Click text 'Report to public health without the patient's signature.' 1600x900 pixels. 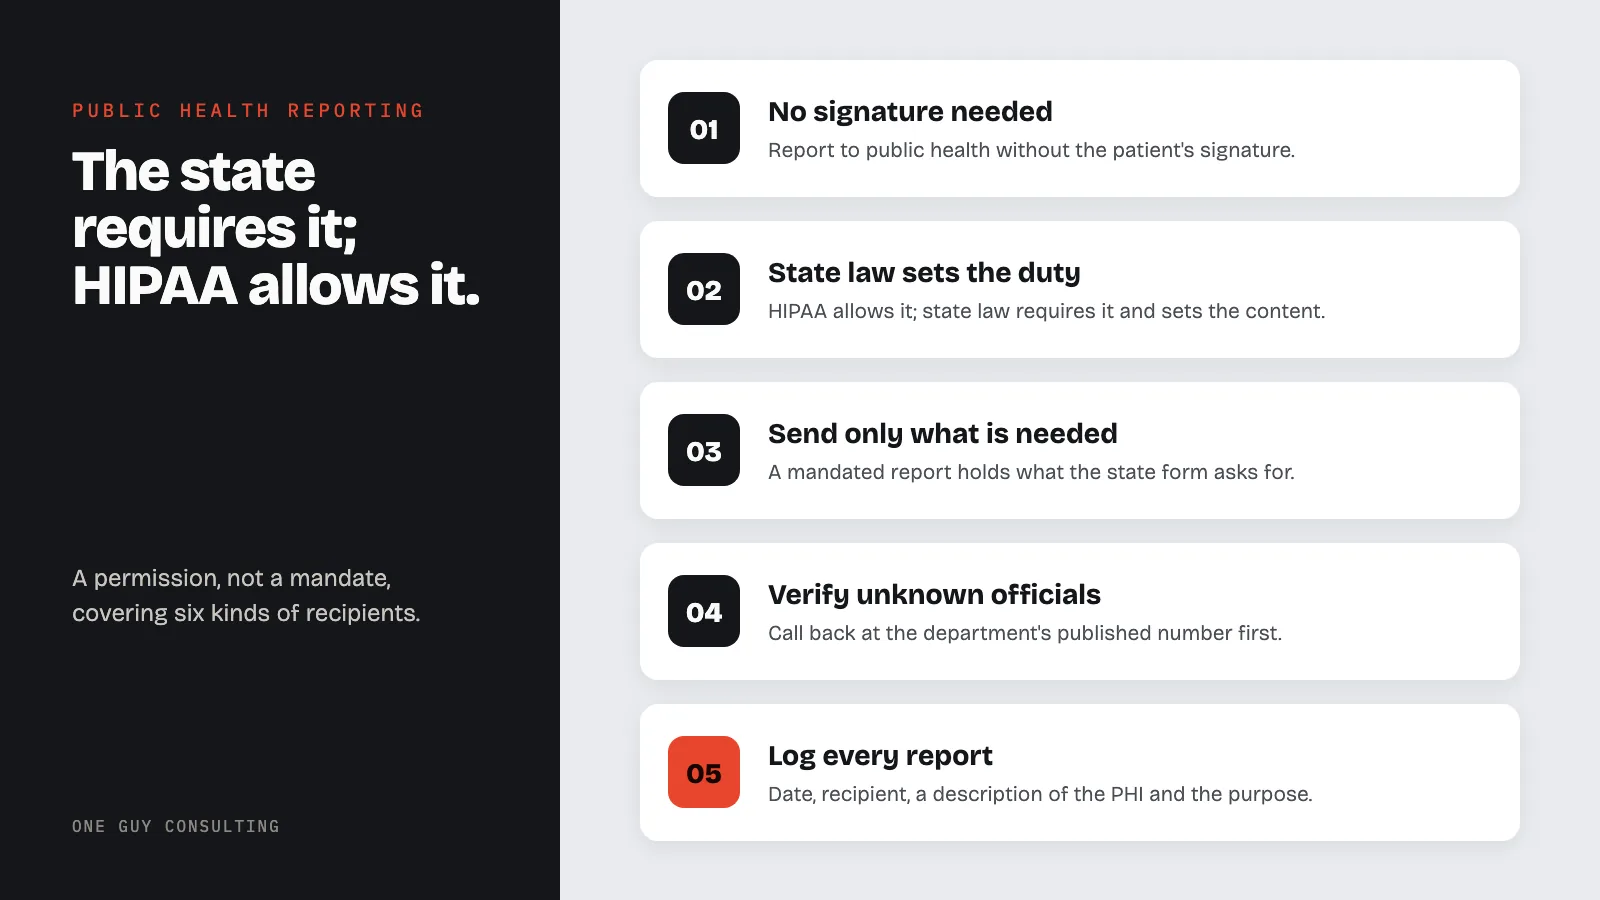pos(1031,150)
